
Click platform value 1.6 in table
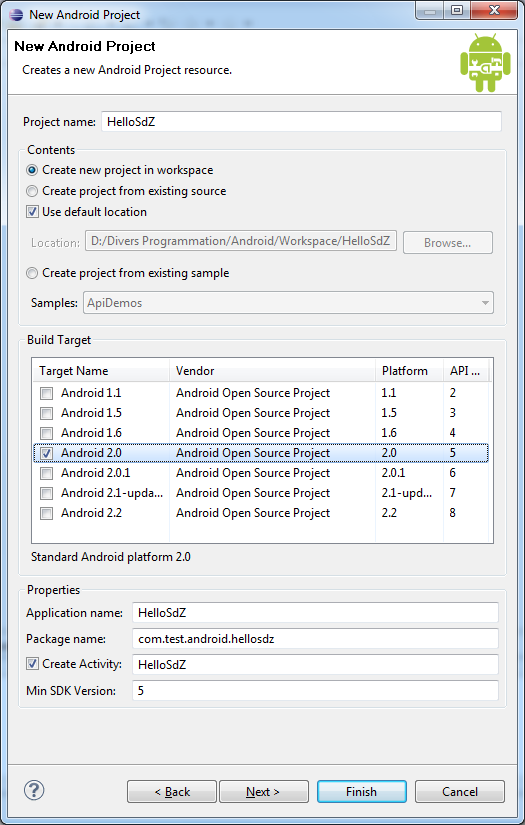coord(389,433)
